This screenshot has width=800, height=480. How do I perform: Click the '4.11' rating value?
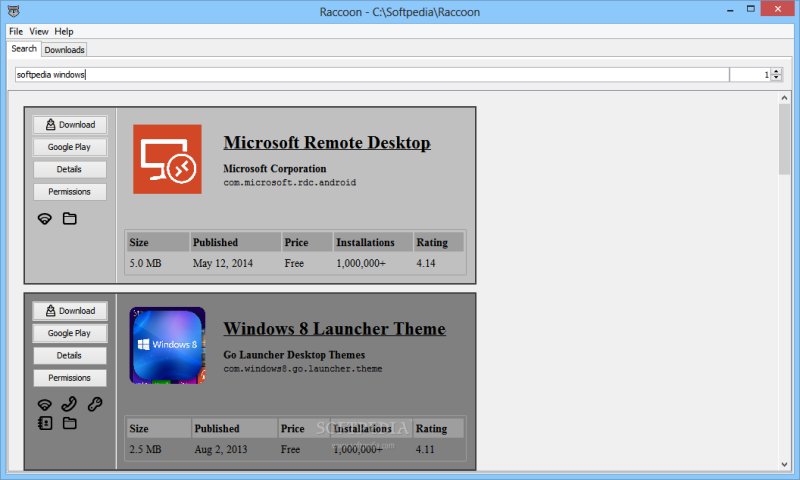[x=424, y=449]
